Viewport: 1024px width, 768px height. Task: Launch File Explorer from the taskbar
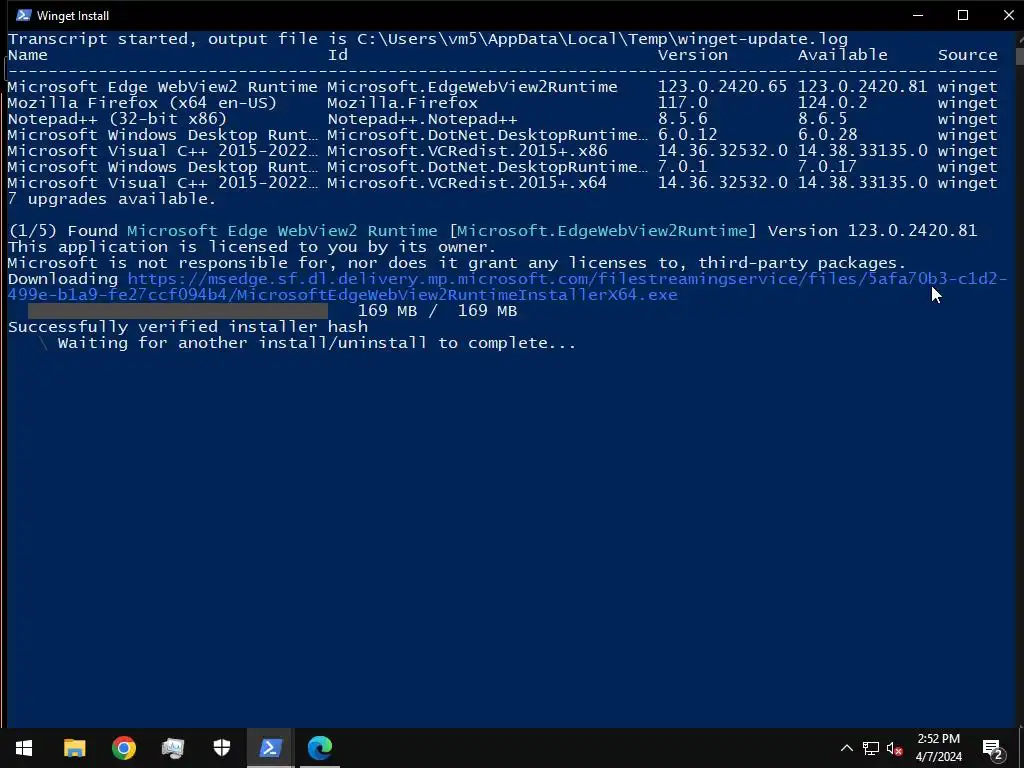(74, 748)
